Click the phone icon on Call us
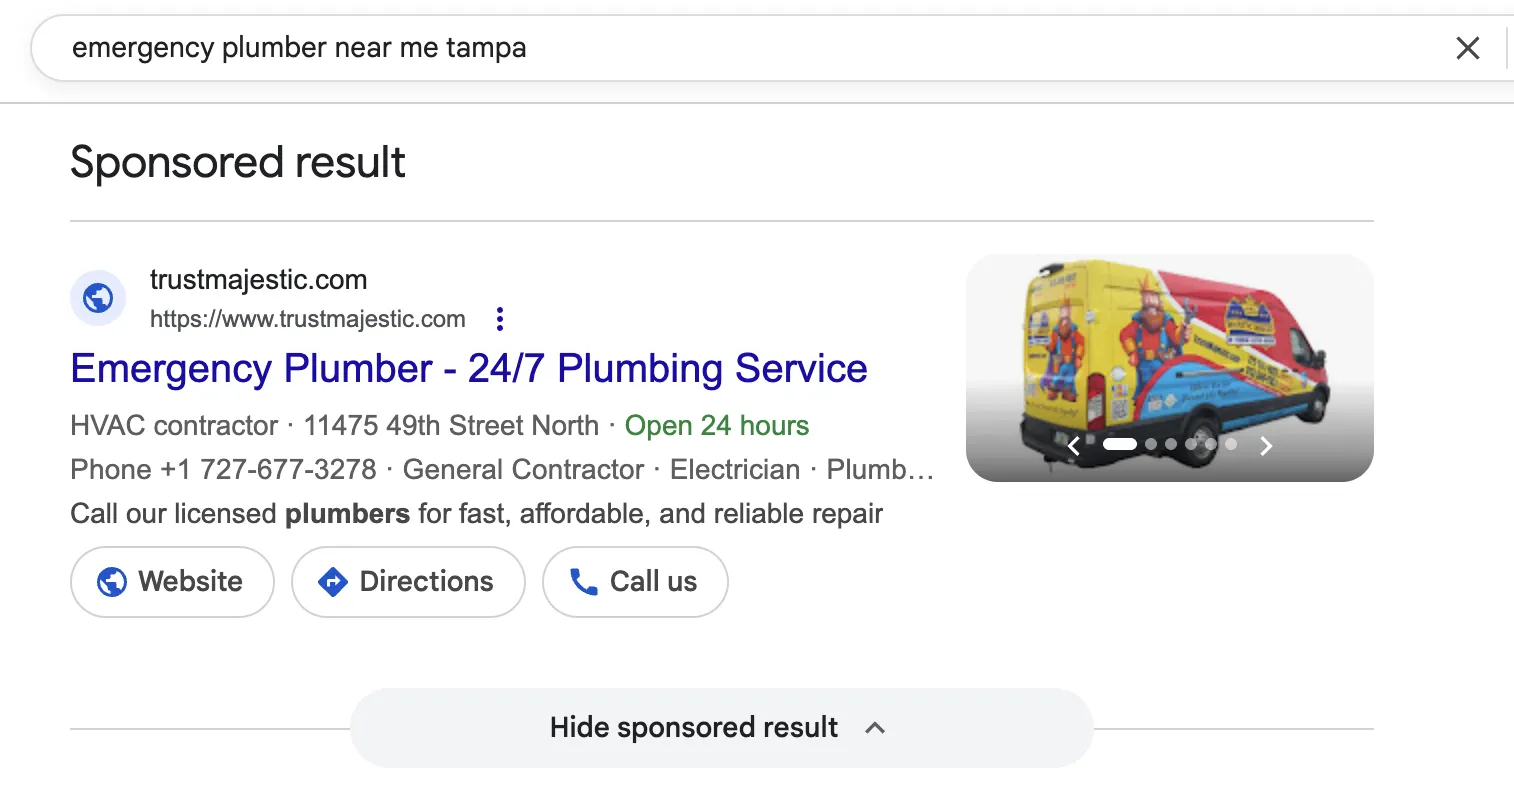Image resolution: width=1514 pixels, height=812 pixels. coord(585,581)
